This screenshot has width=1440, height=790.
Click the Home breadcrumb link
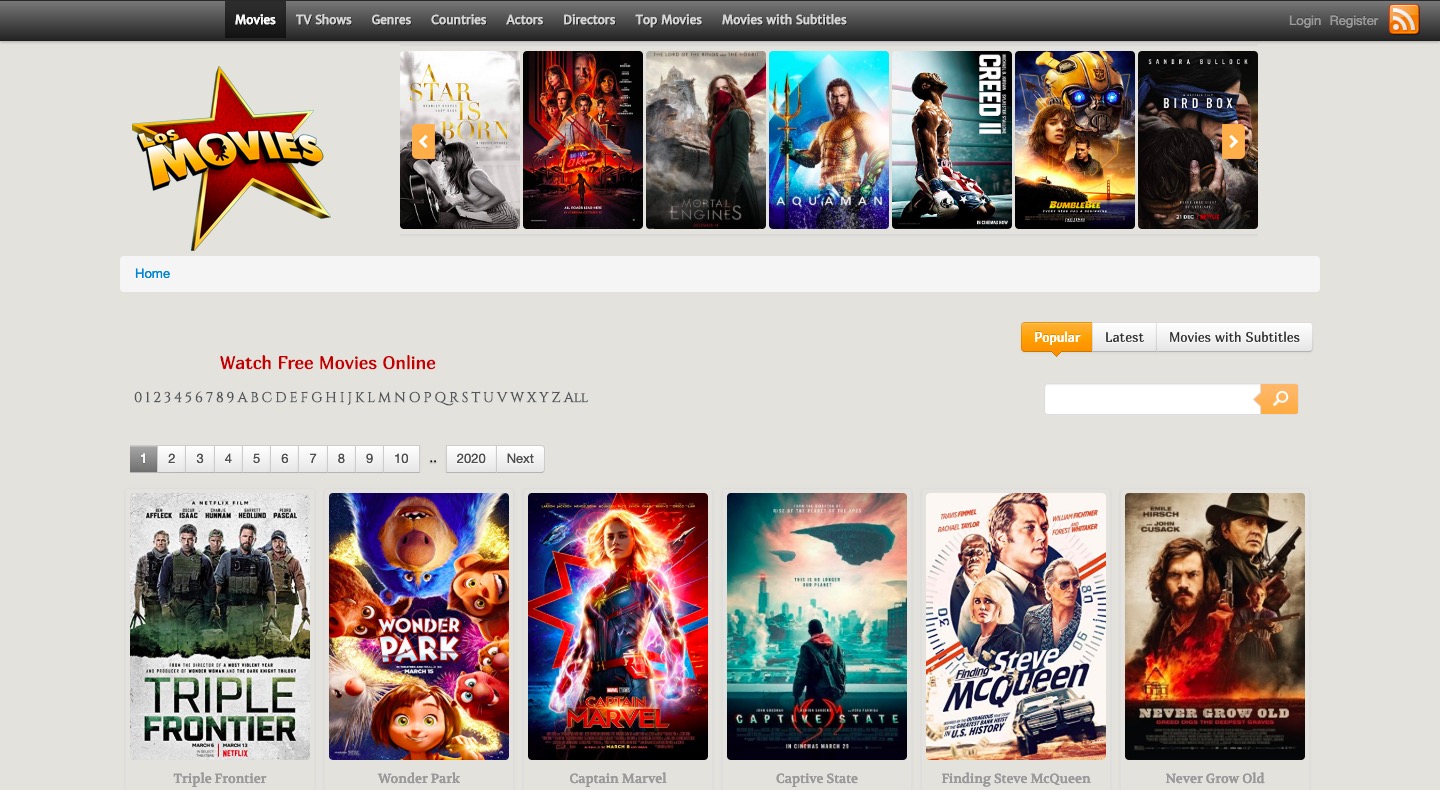tap(152, 273)
